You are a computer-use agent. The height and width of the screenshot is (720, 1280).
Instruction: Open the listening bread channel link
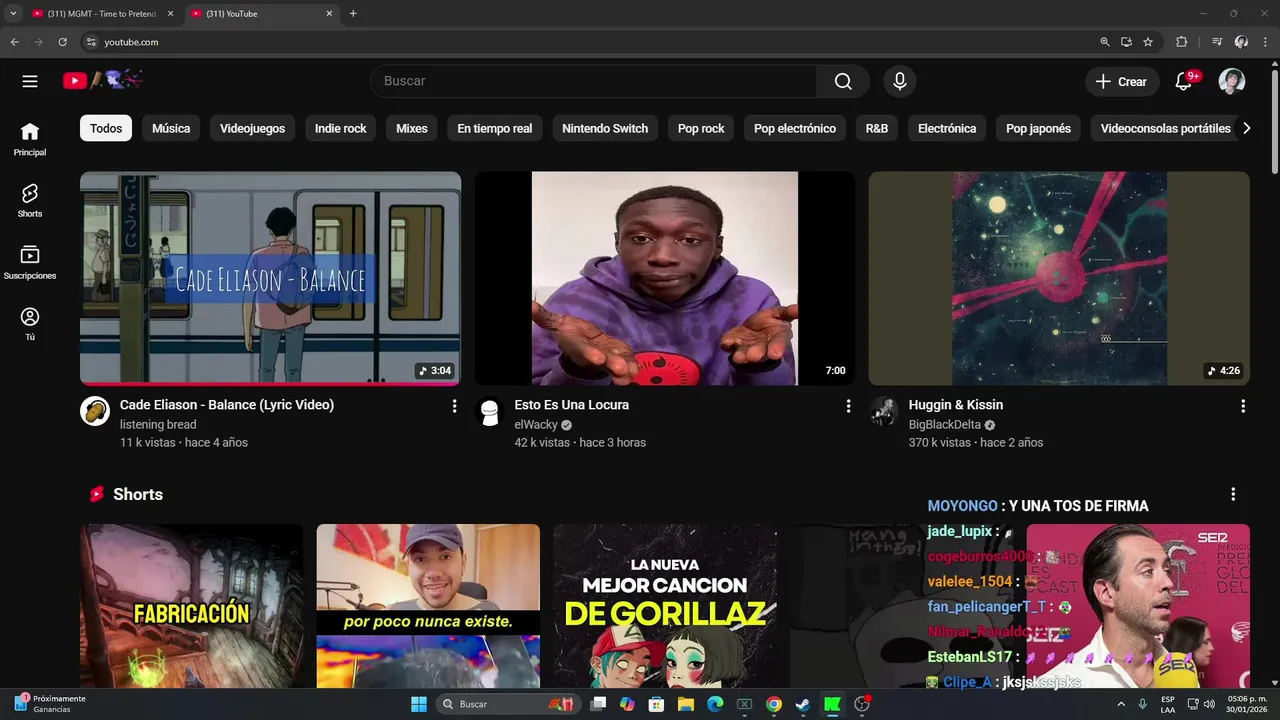pyautogui.click(x=158, y=425)
